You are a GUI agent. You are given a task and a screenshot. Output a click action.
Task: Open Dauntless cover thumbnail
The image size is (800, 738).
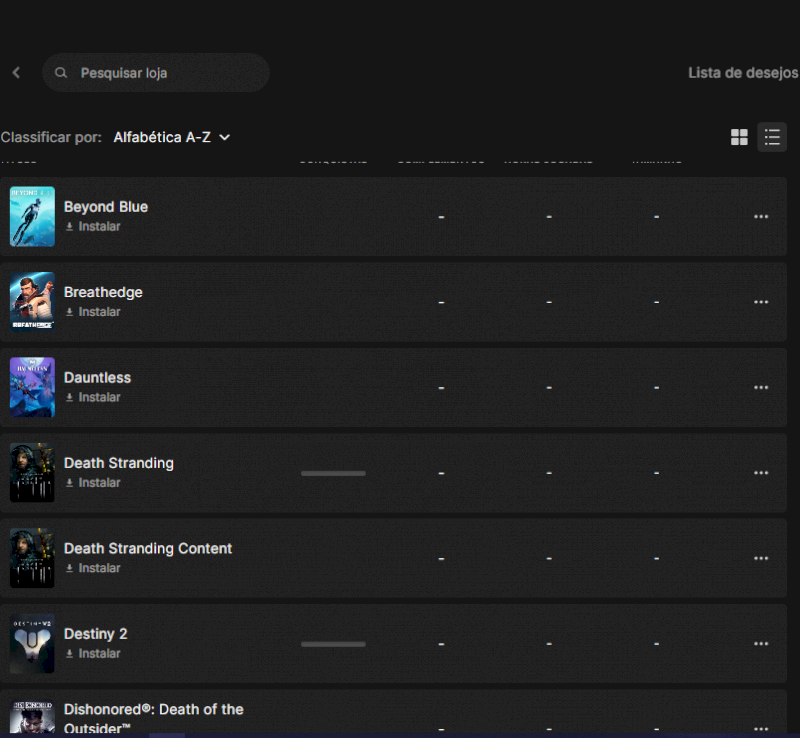[x=32, y=387]
